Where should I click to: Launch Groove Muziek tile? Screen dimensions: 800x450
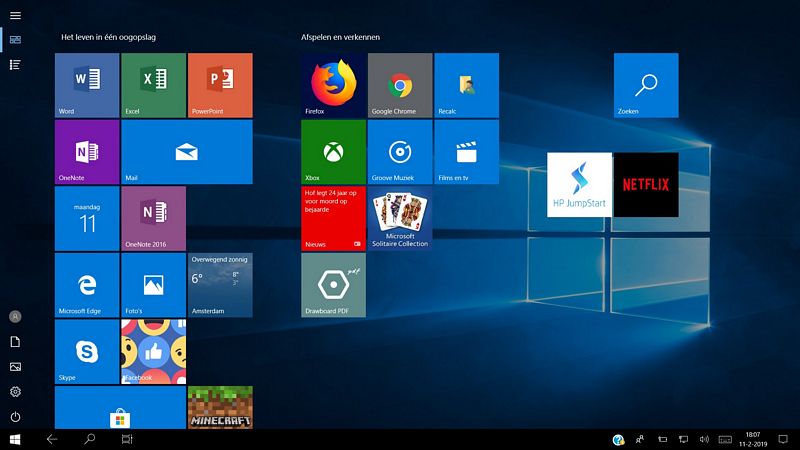400,152
